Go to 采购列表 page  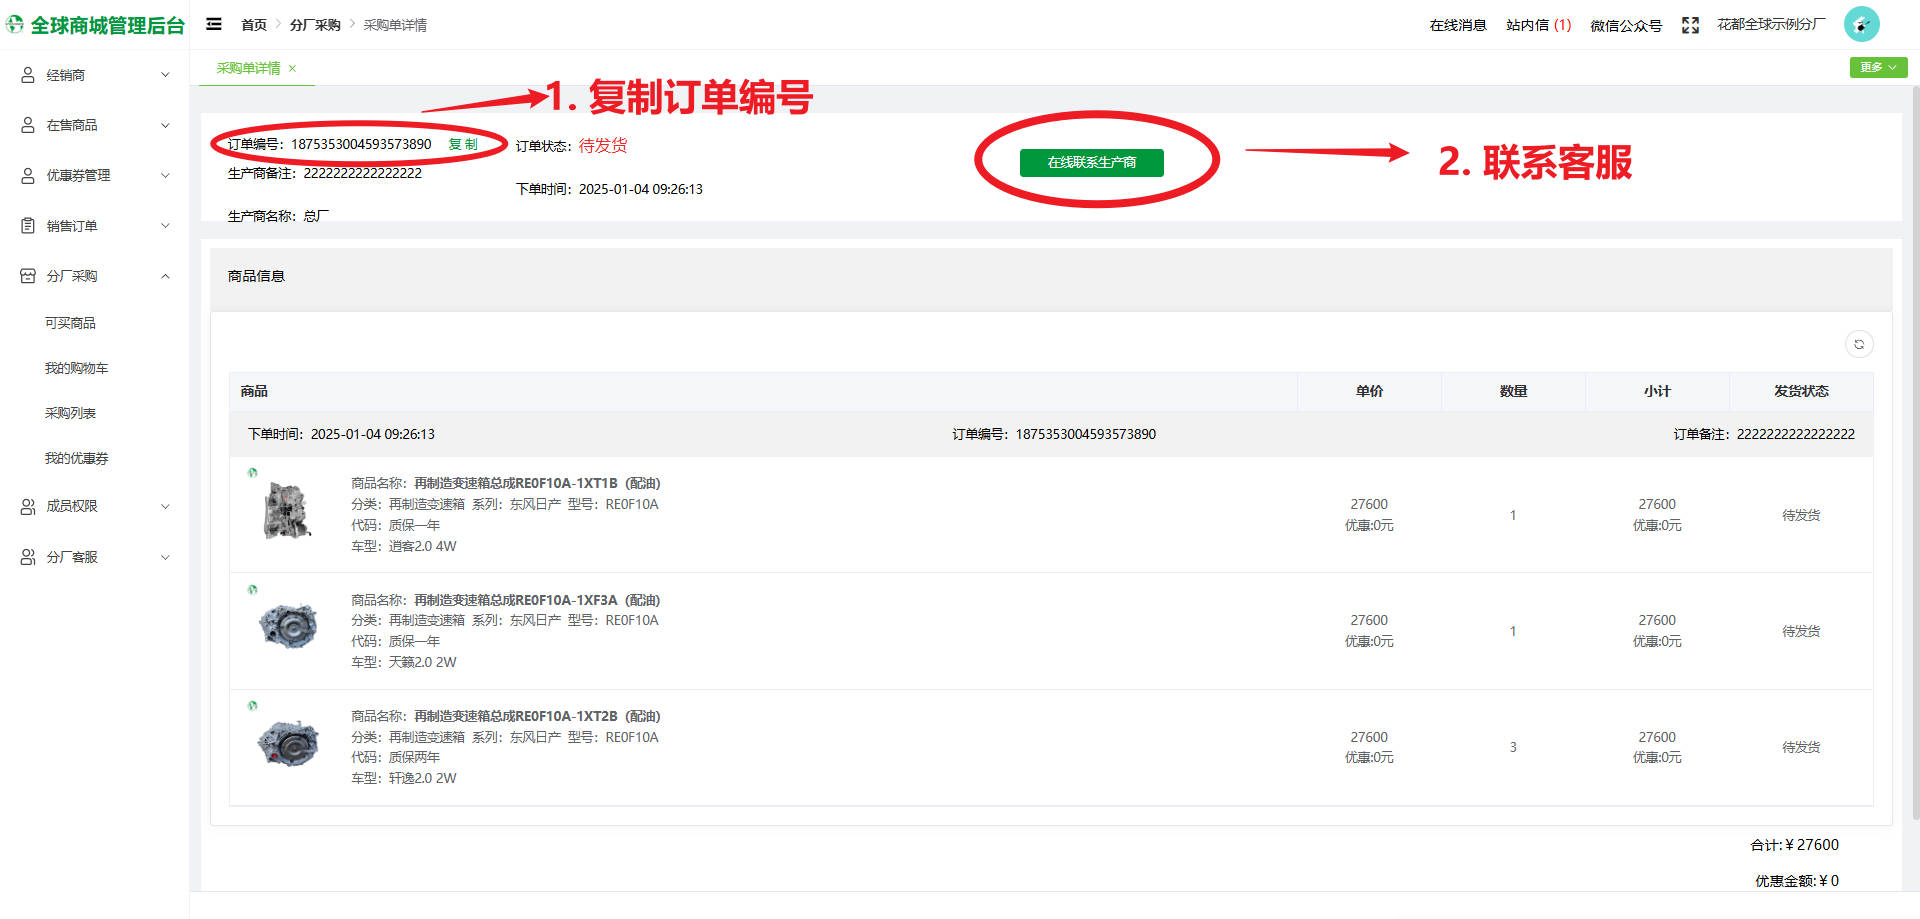(x=70, y=413)
